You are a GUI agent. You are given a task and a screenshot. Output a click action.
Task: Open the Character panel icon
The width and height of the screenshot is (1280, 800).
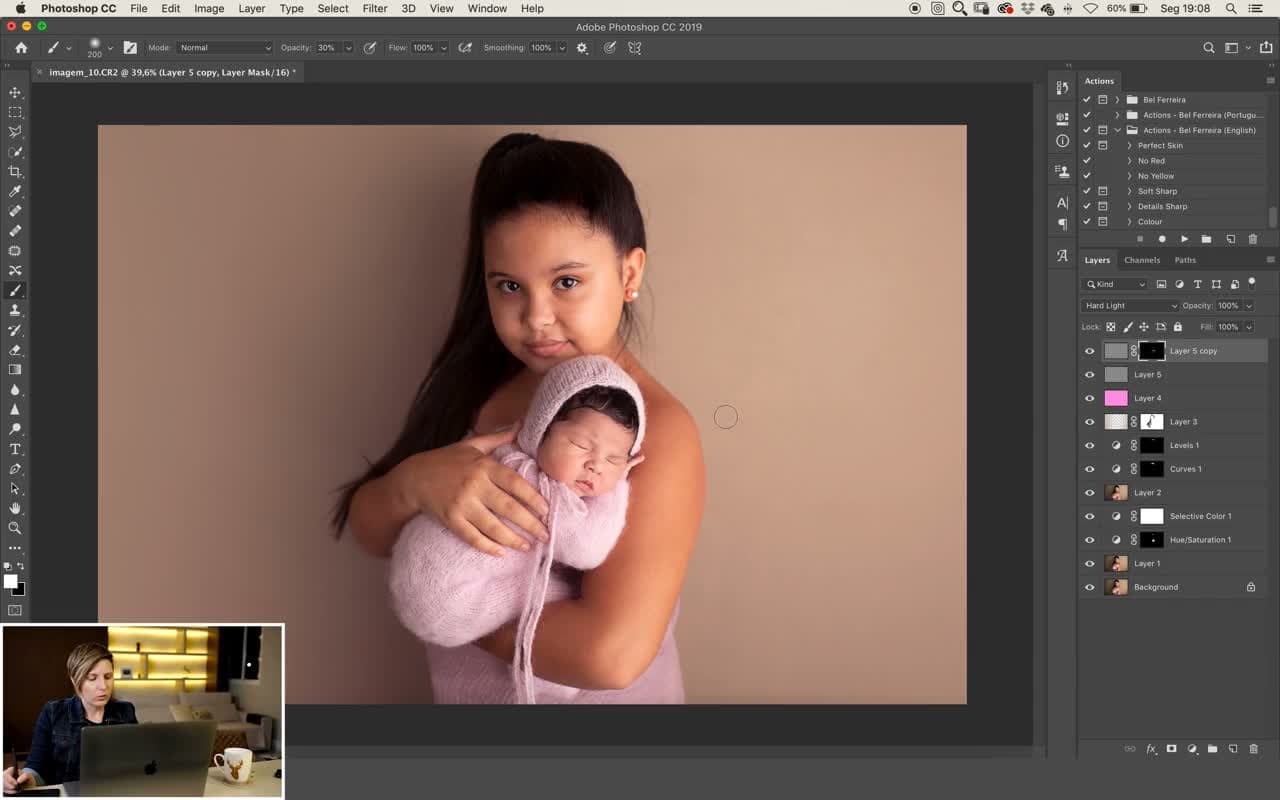[x=1062, y=202]
